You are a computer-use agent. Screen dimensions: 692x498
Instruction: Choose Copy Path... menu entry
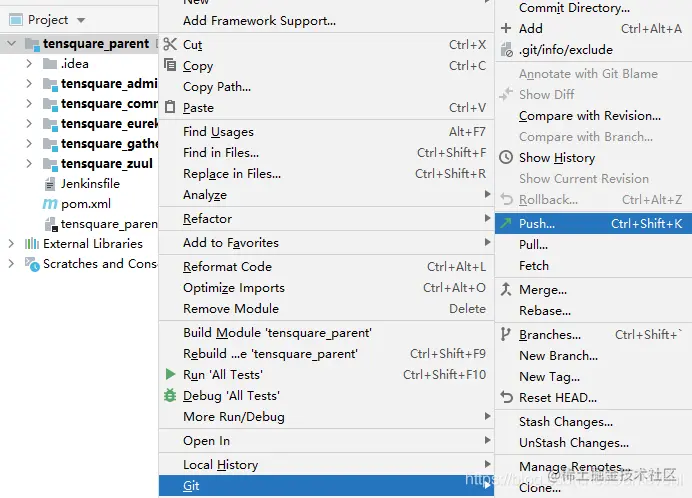click(326, 87)
